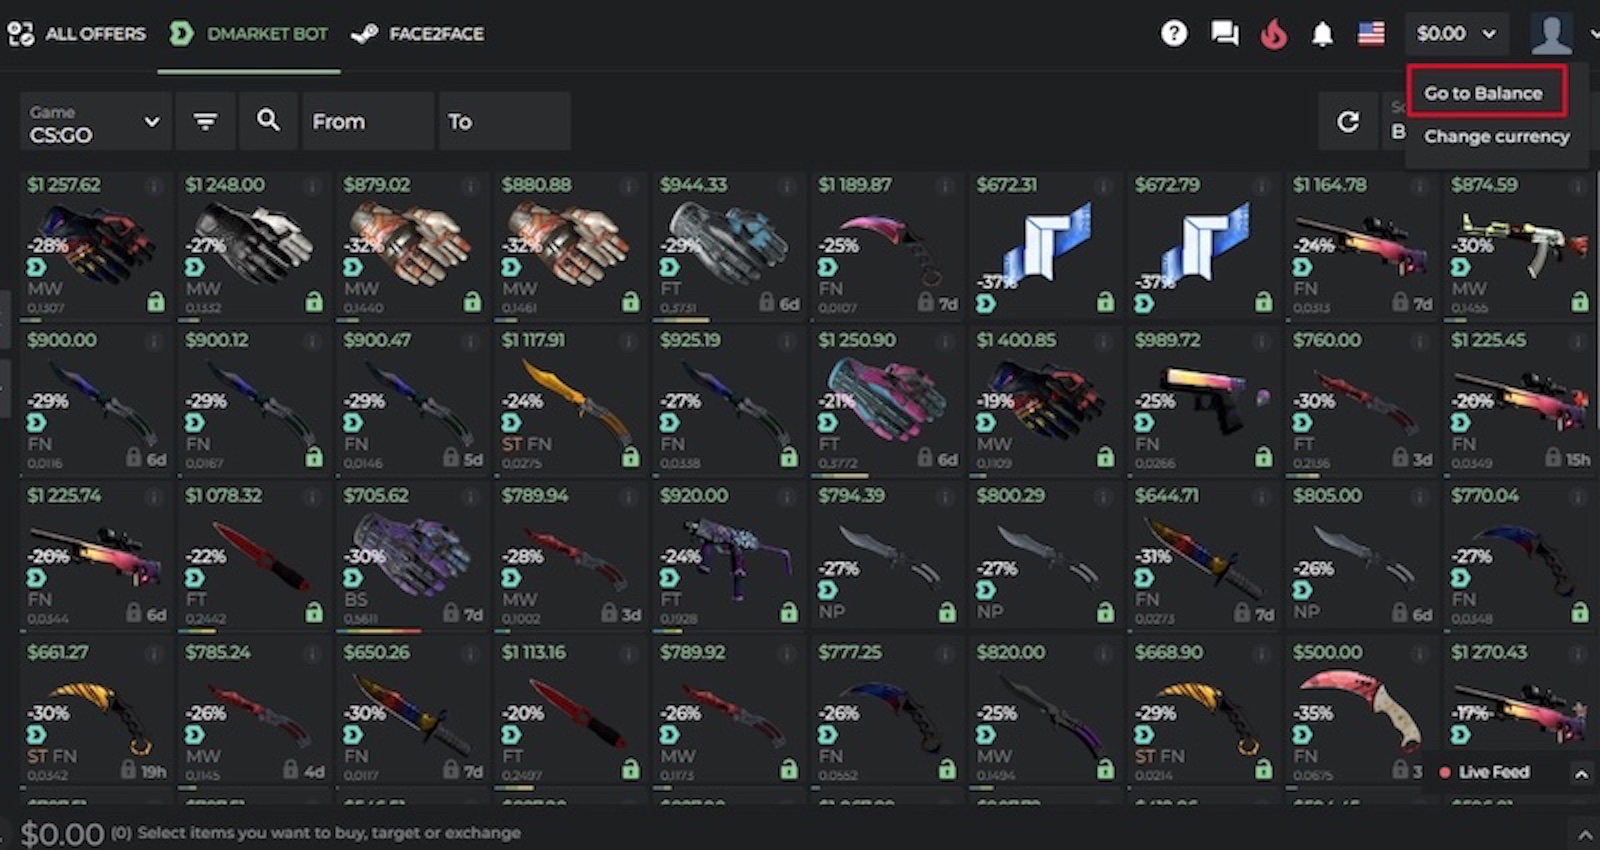Expand the $0.00 balance dropdown
Image resolution: width=1600 pixels, height=850 pixels.
pyautogui.click(x=1456, y=34)
